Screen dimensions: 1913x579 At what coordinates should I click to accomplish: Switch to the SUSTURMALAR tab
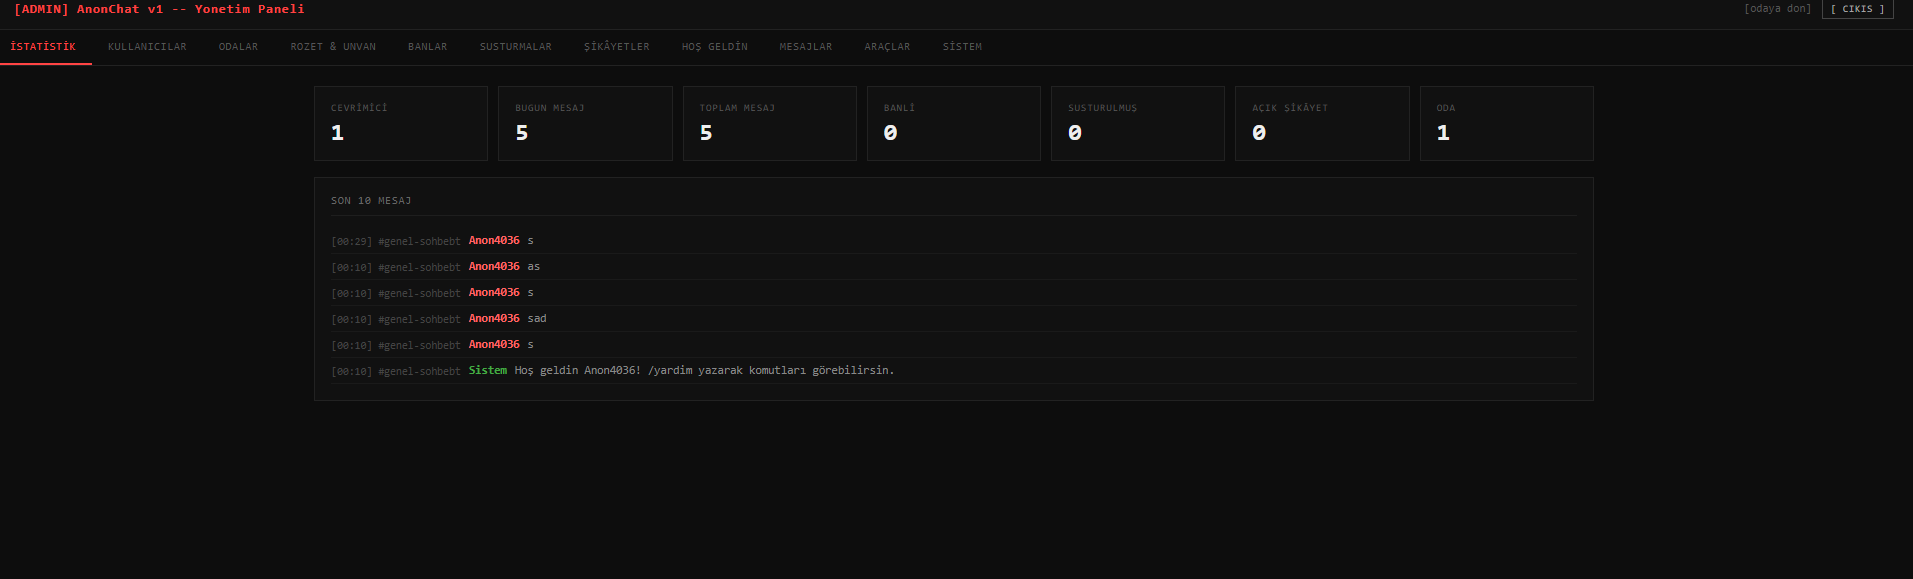tap(515, 47)
